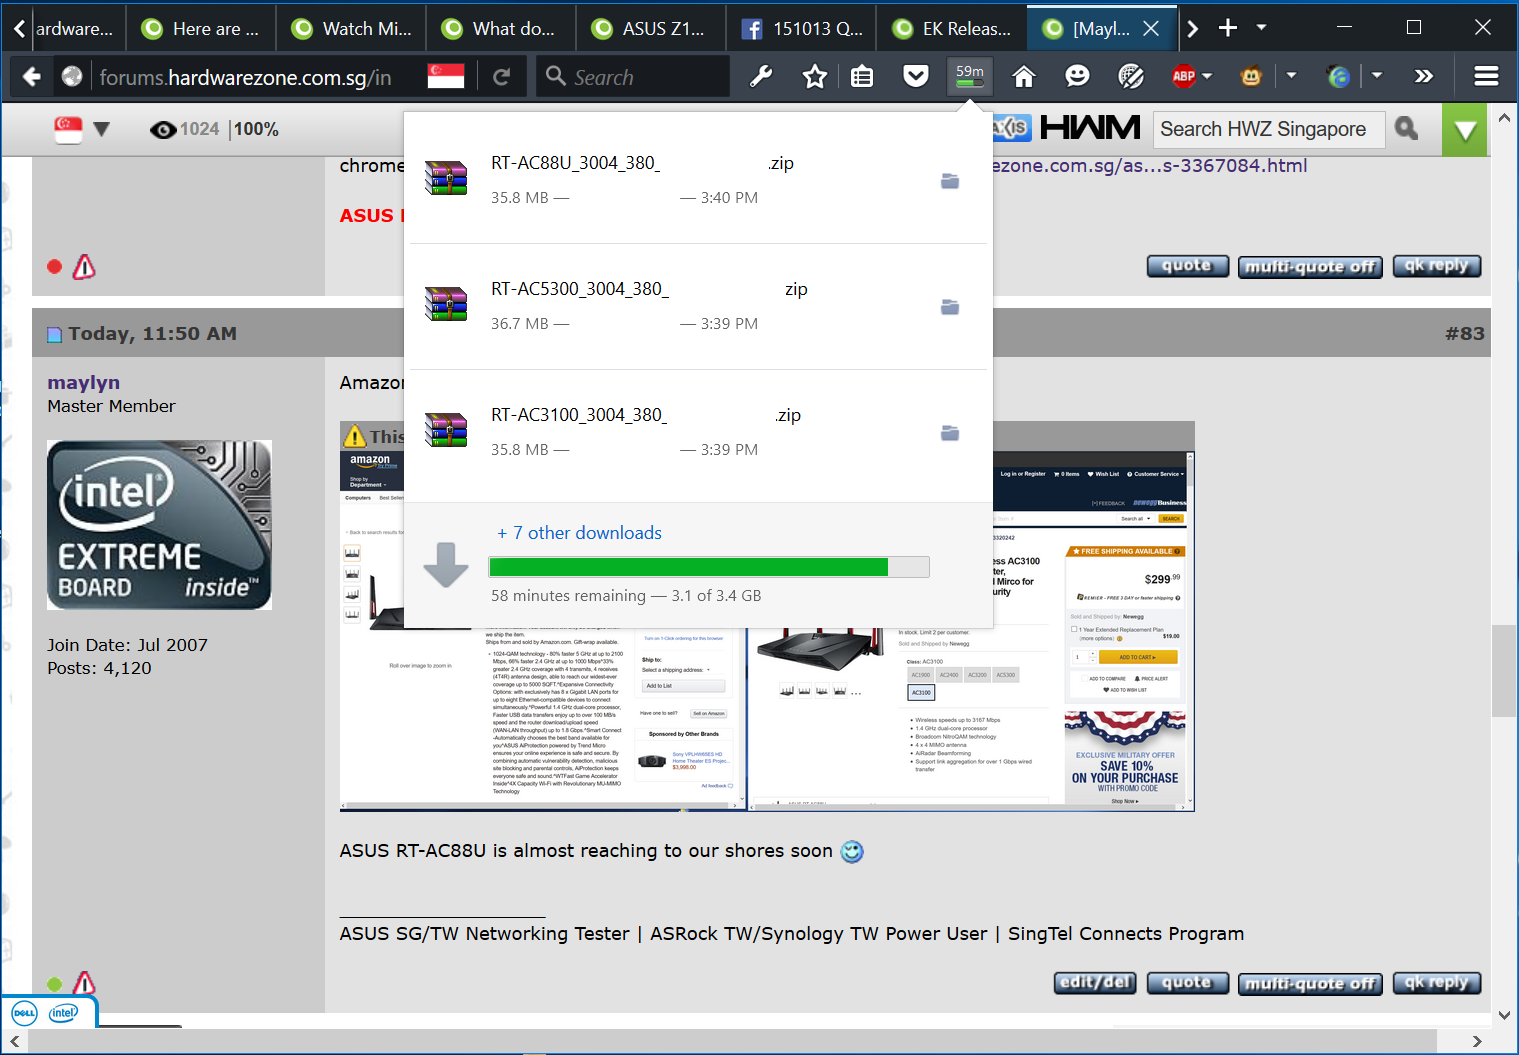Click the reload page button

(x=502, y=76)
